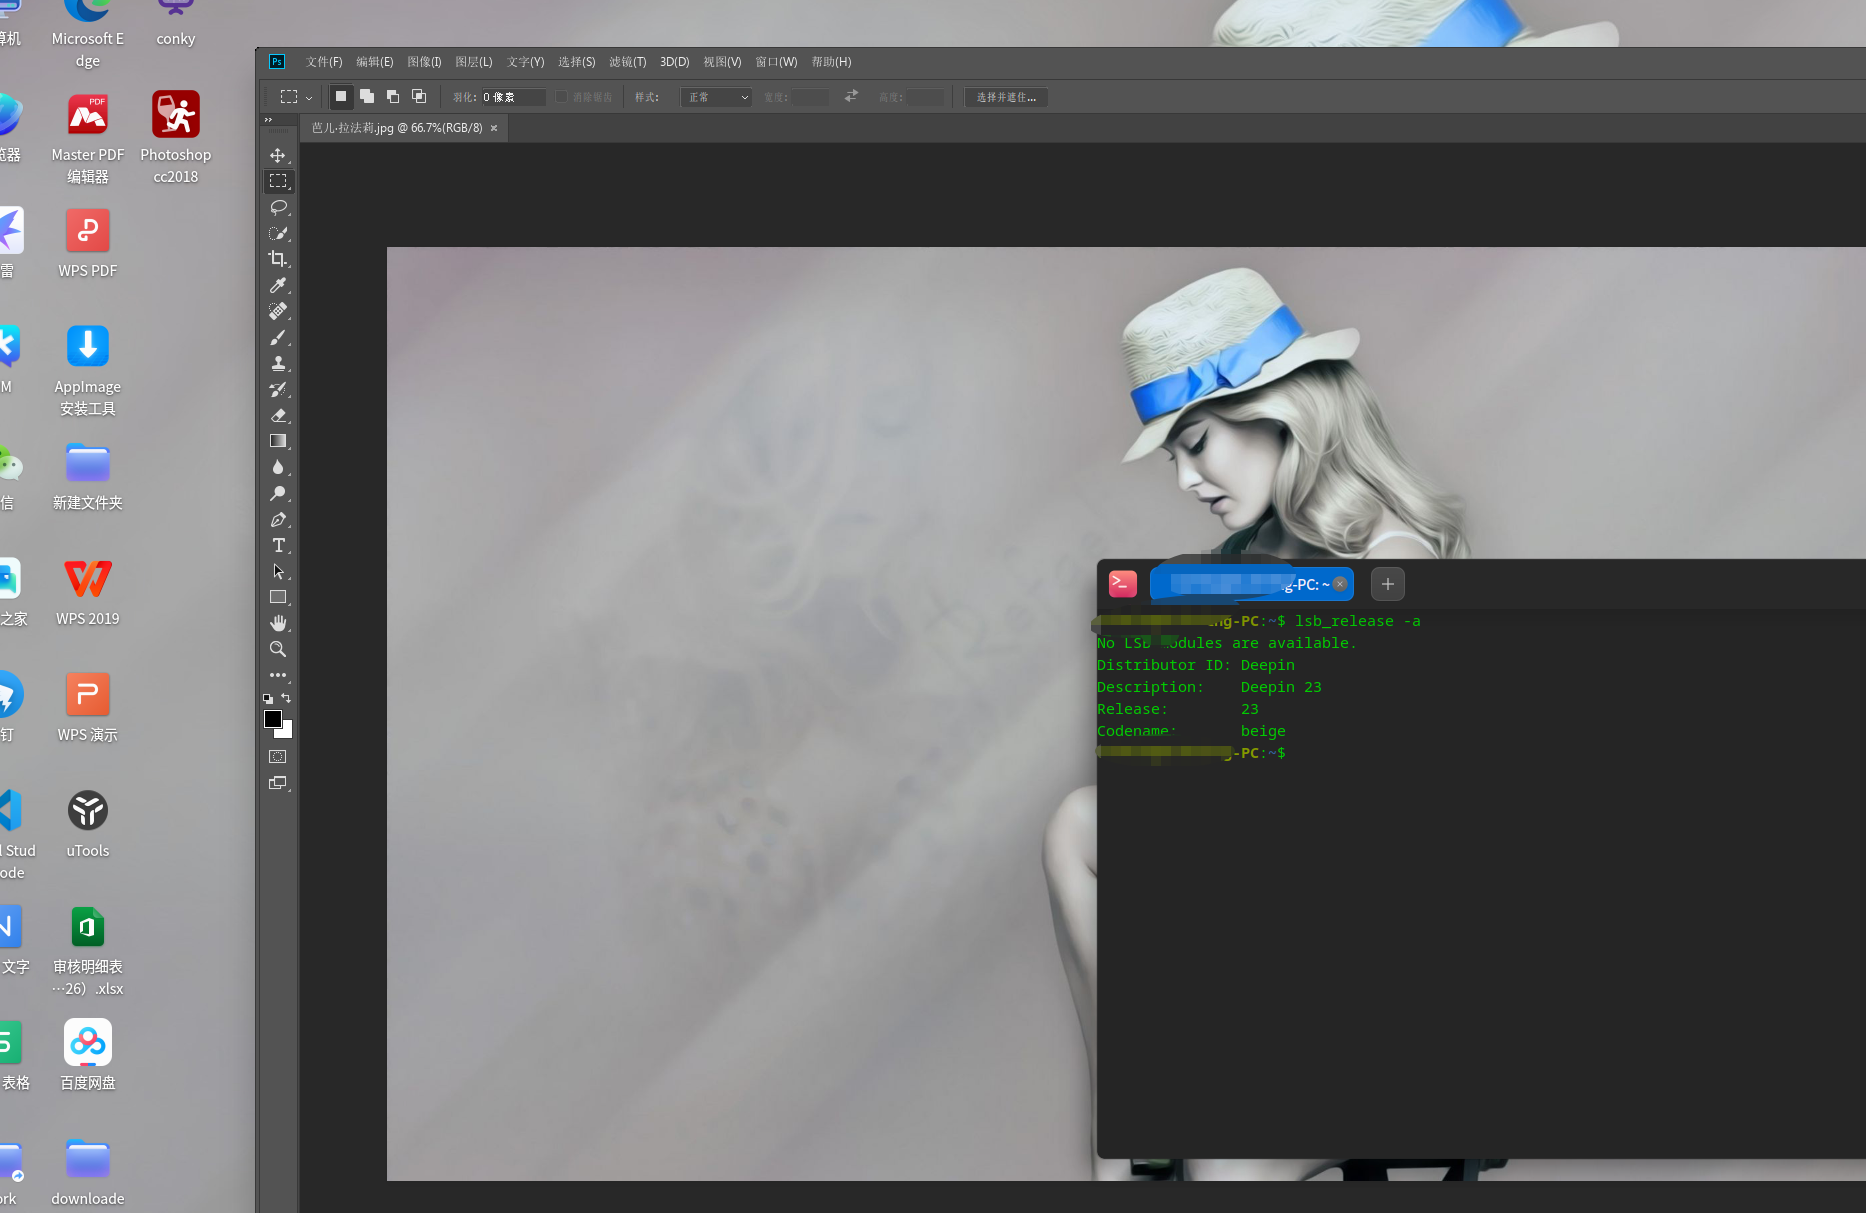Expand the collapsed toolbar double-arrow

(268, 120)
